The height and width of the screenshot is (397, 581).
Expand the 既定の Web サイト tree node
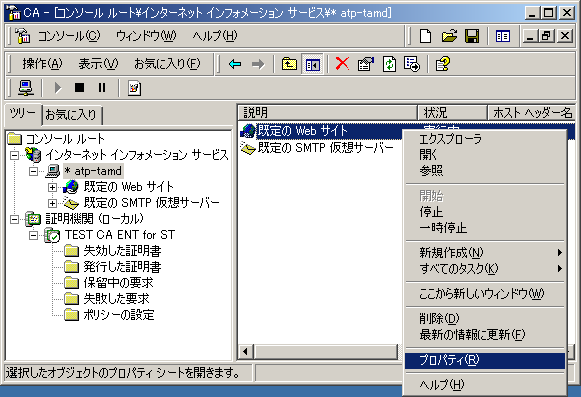[x=52, y=187]
